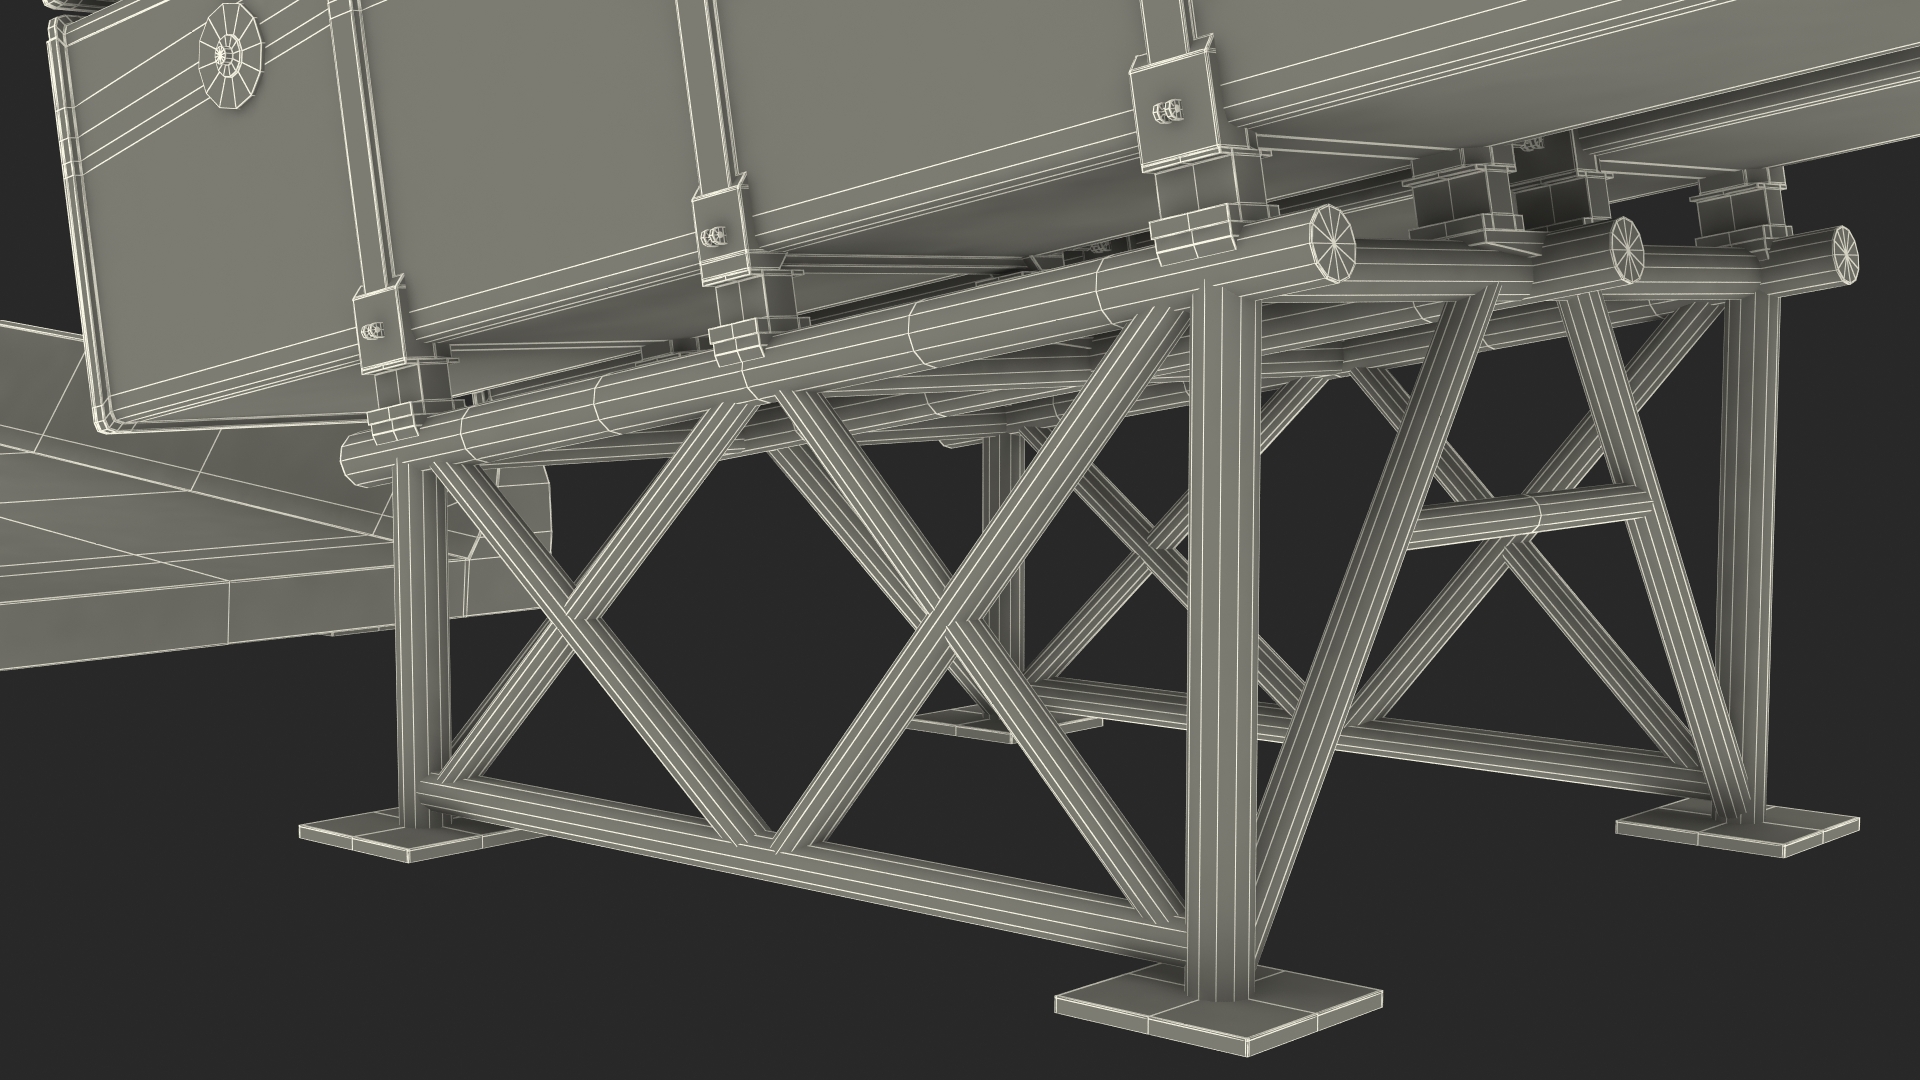The height and width of the screenshot is (1080, 1920).
Task: Click the middle round pipe end cap
Action: coord(1627,251)
